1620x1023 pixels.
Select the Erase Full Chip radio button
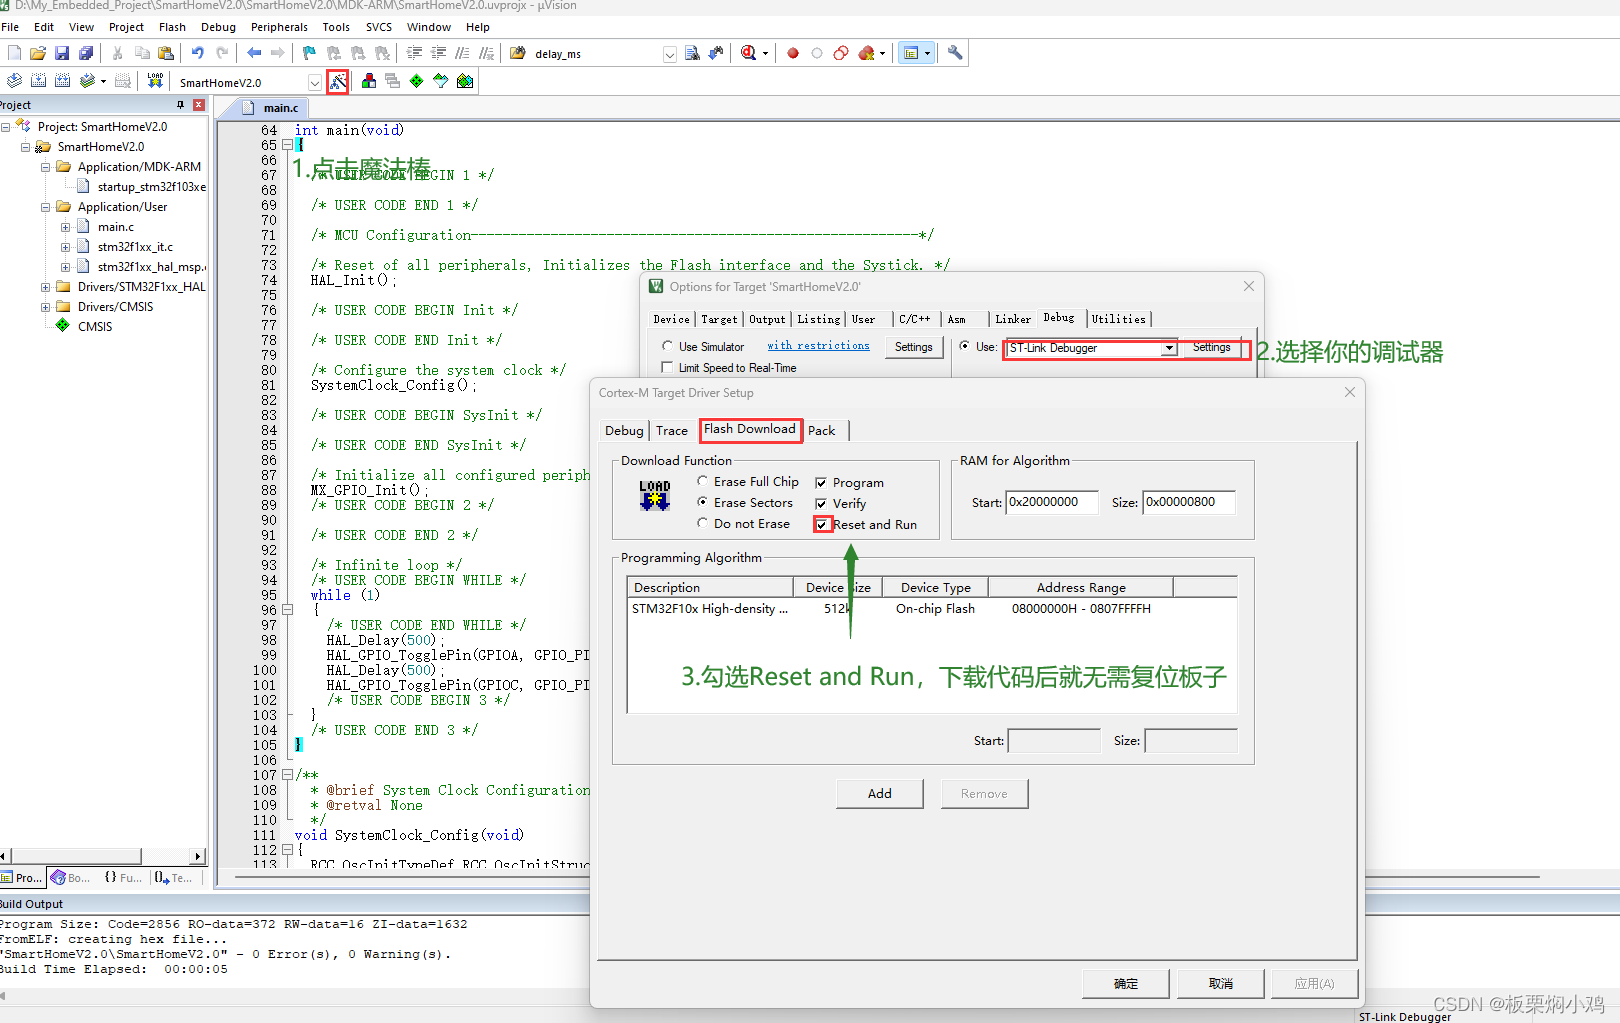click(703, 481)
